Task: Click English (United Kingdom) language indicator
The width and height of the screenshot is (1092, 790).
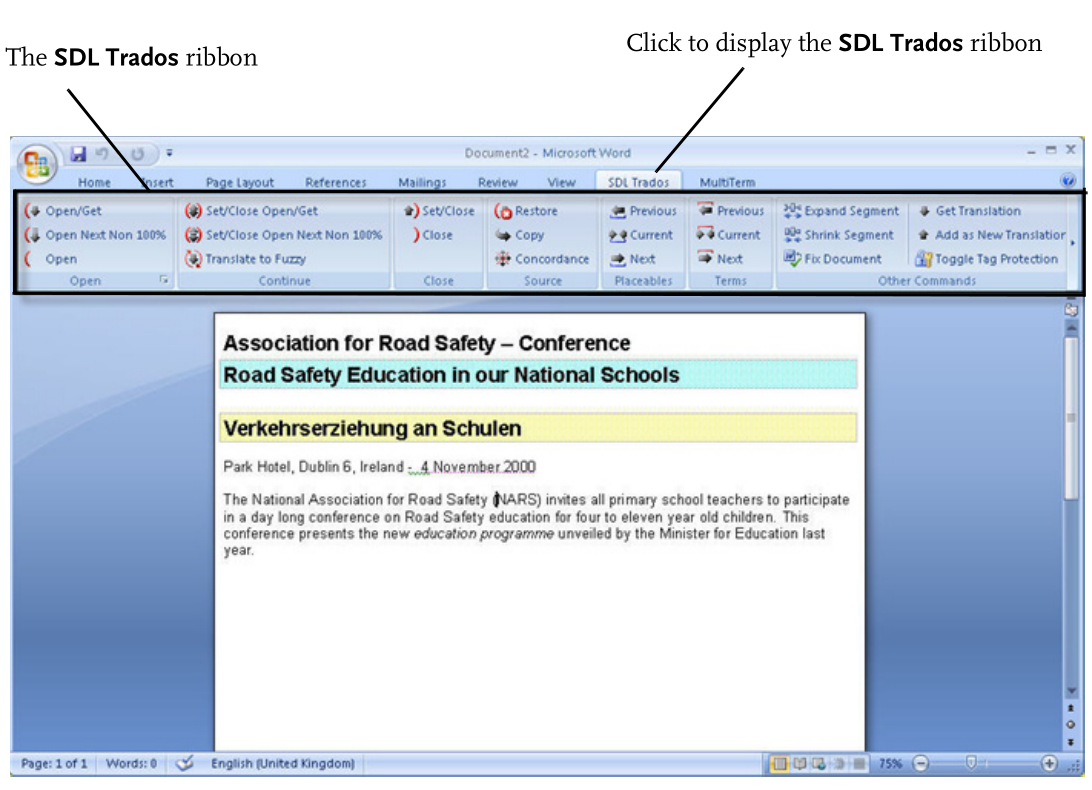Action: tap(283, 764)
